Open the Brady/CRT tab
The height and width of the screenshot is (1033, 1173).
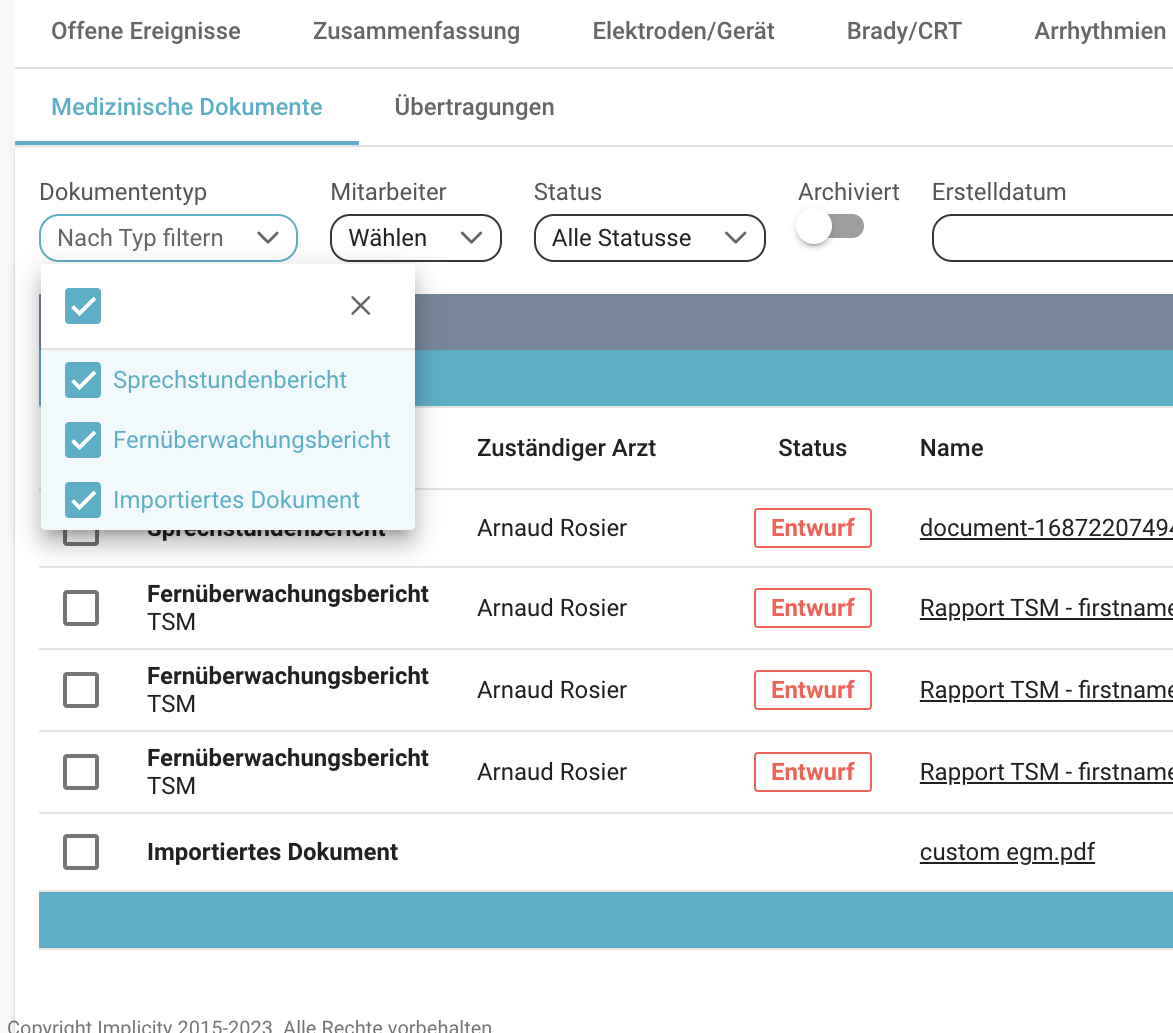[x=904, y=31]
